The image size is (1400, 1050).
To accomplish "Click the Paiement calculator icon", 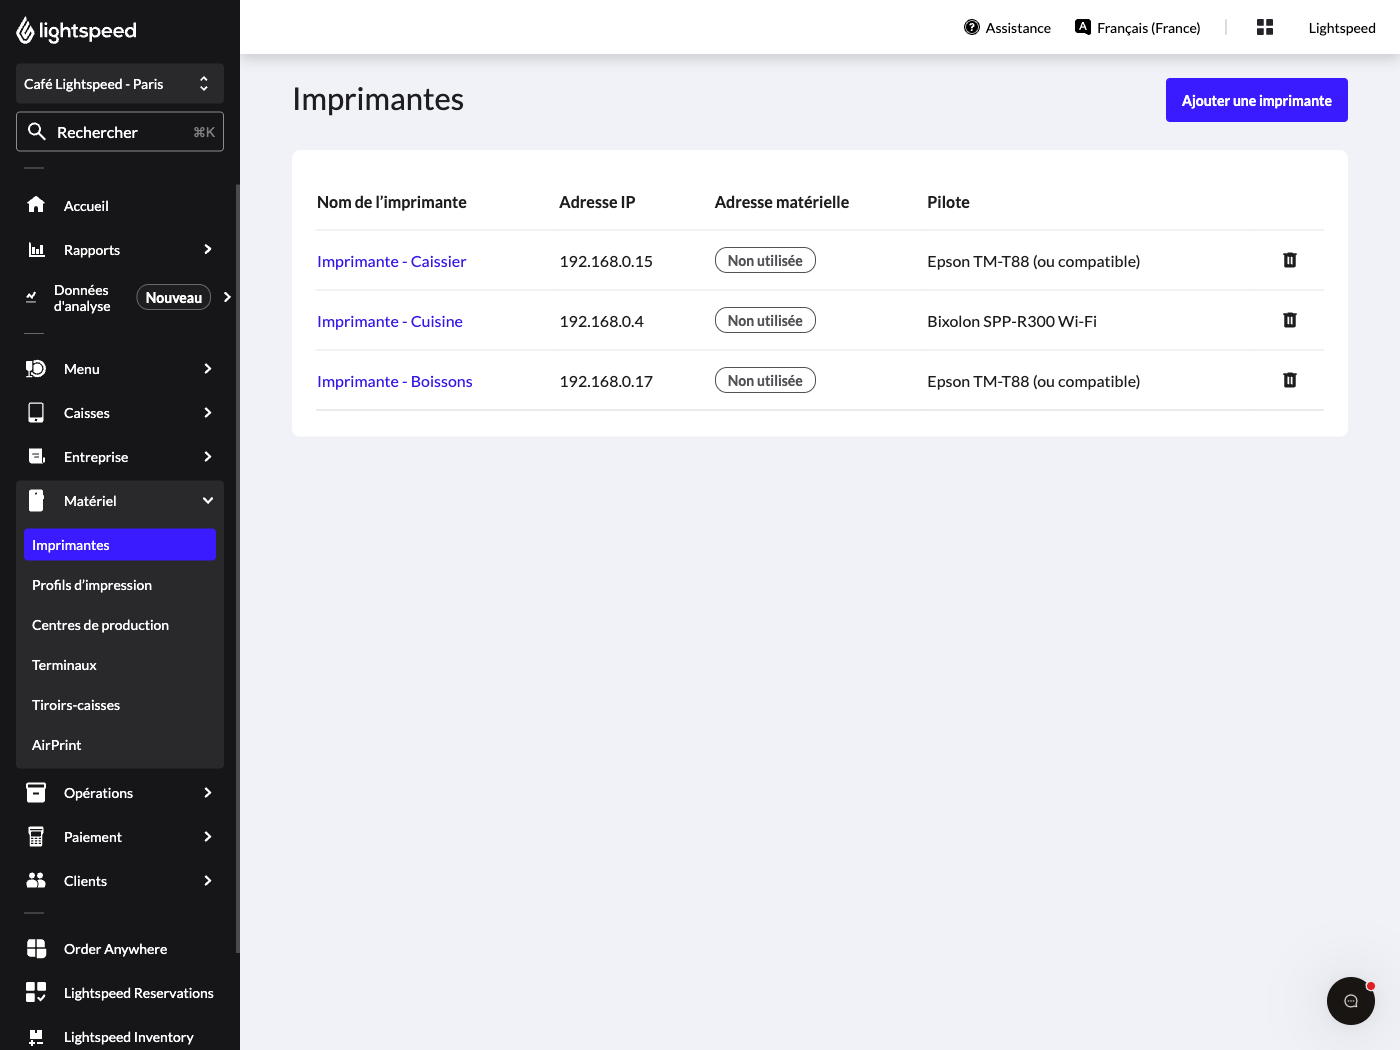I will click(x=36, y=837).
